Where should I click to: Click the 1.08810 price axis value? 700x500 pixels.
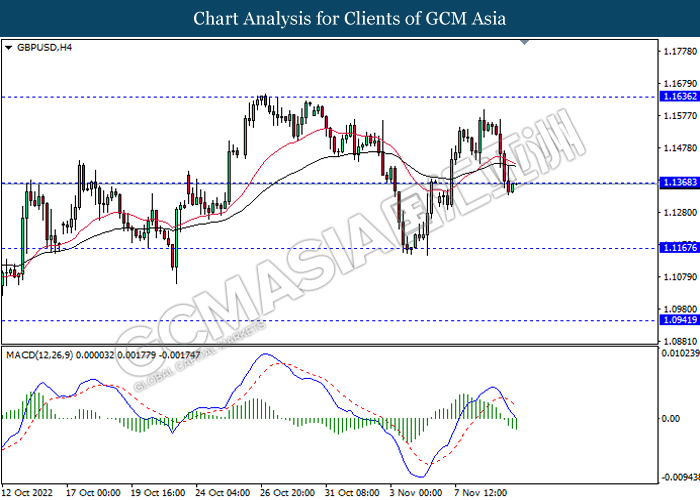680,342
